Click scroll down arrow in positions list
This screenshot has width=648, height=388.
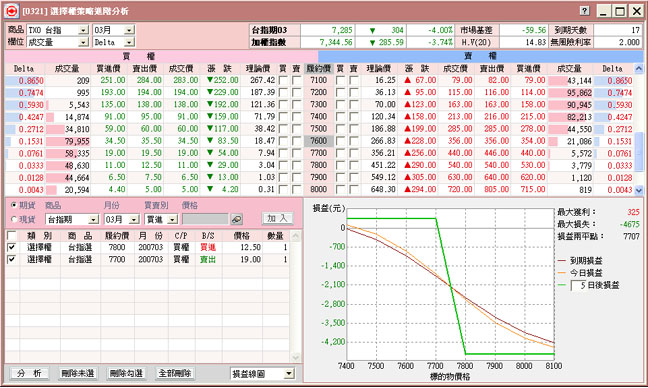[x=295, y=357]
